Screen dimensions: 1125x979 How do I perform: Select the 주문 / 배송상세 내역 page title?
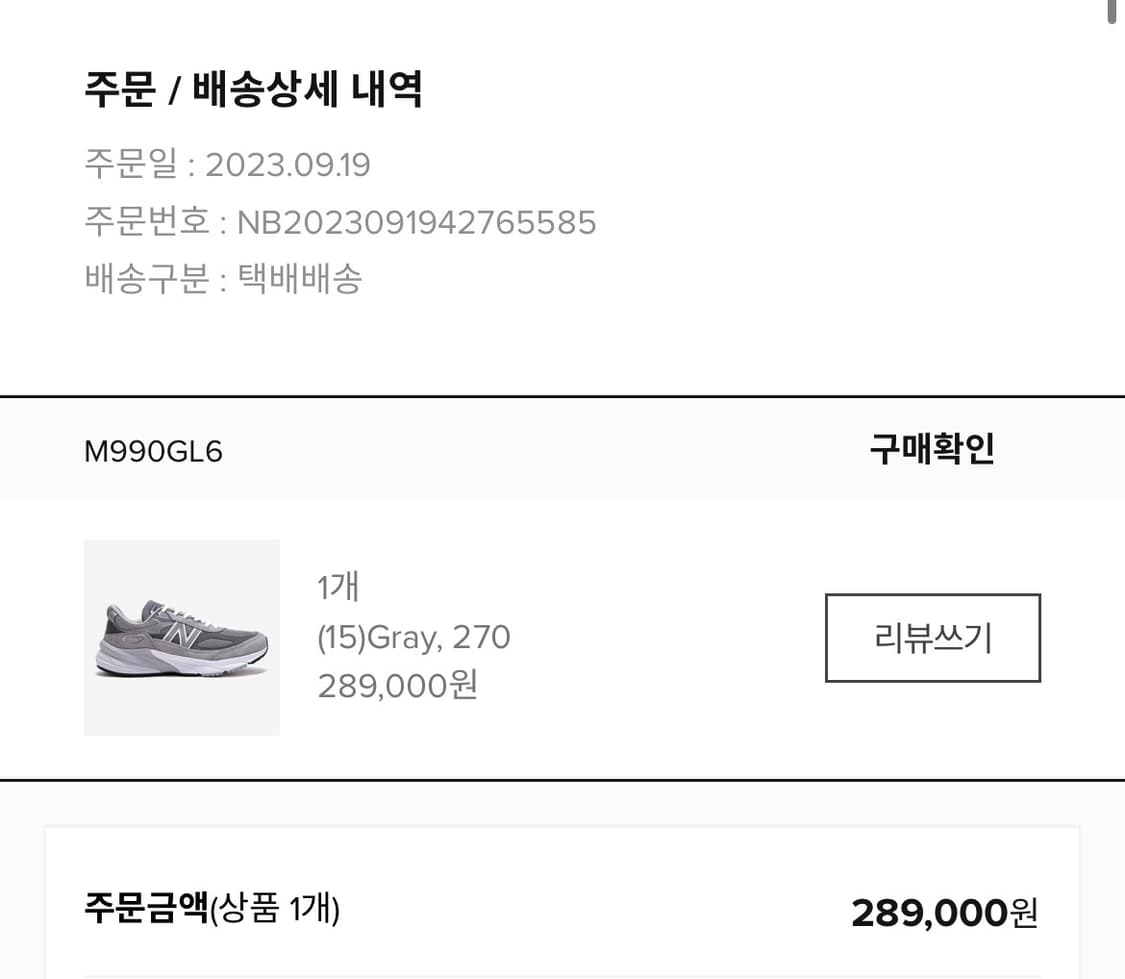point(254,89)
